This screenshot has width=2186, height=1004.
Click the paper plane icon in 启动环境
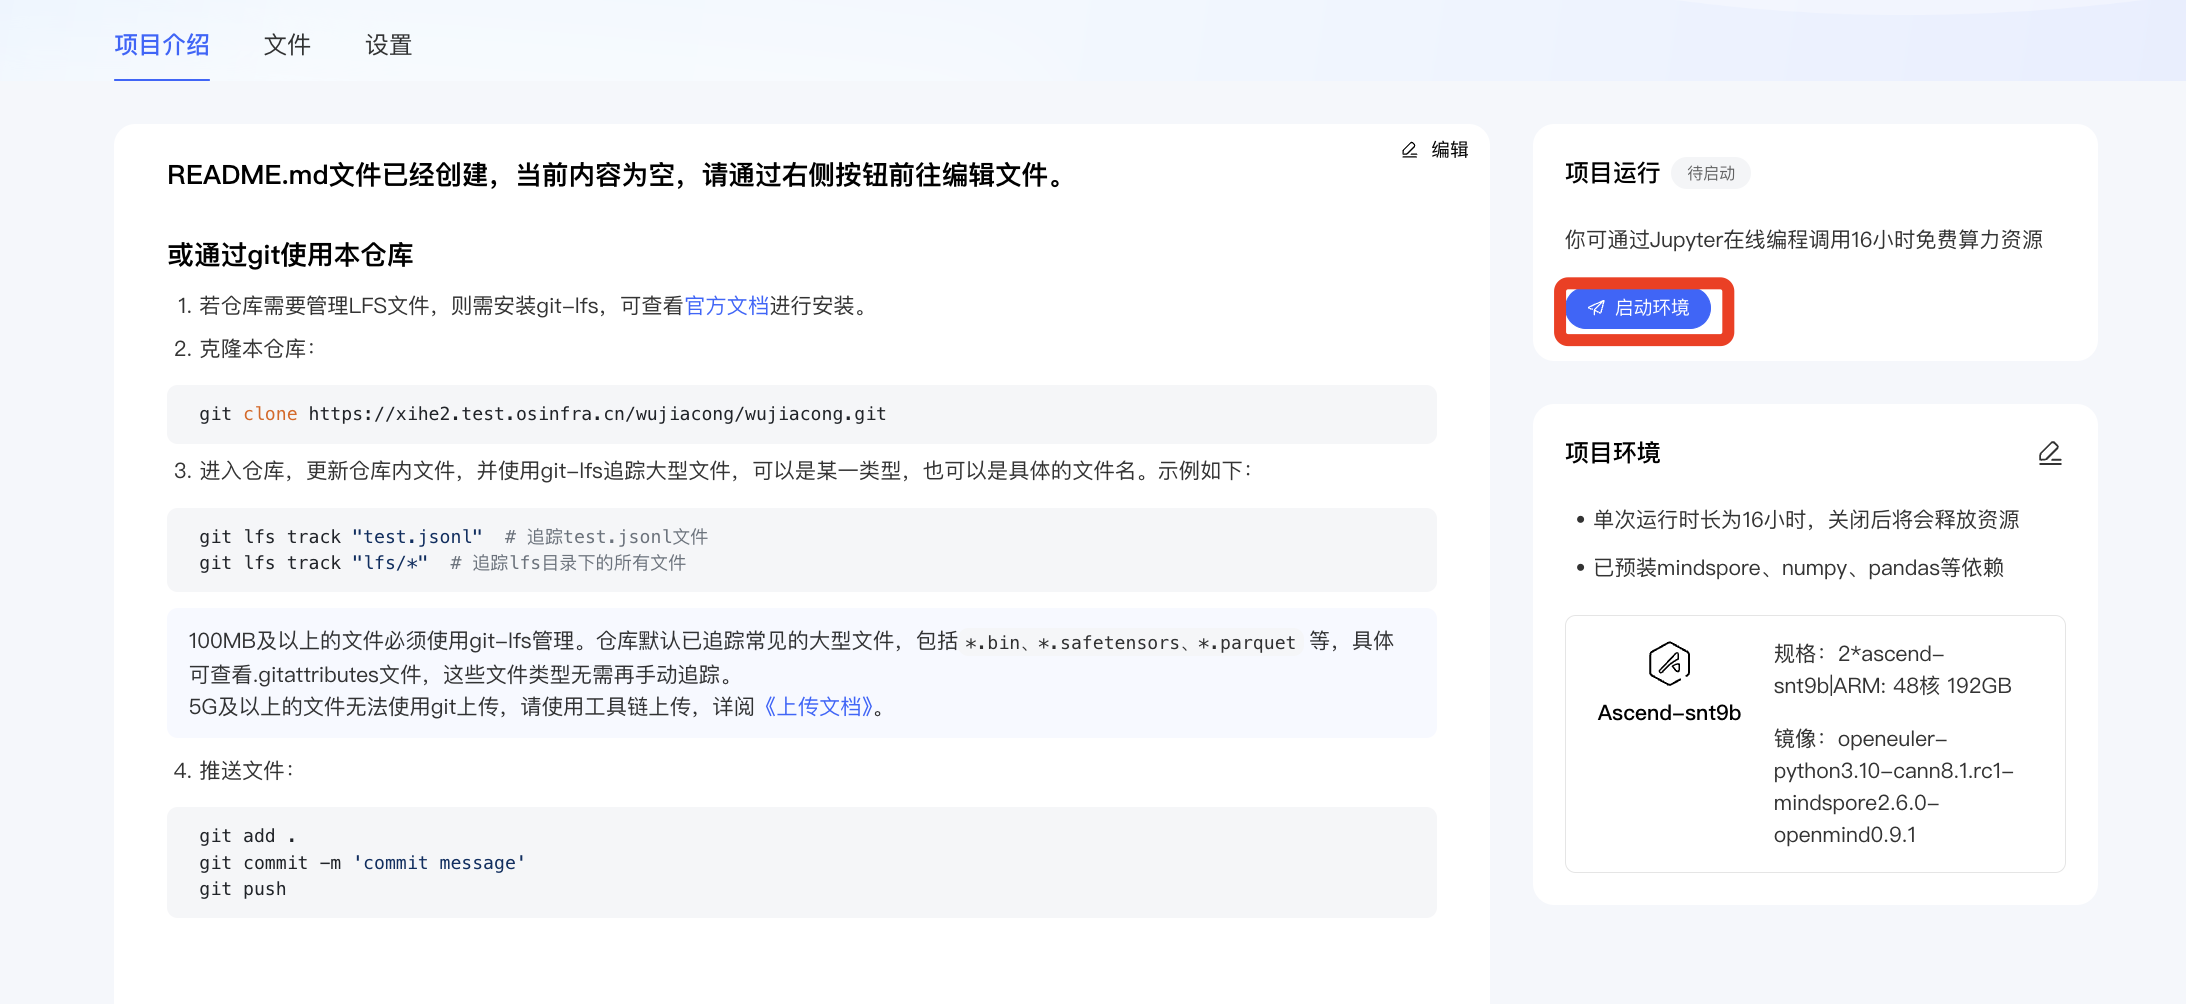click(1596, 308)
